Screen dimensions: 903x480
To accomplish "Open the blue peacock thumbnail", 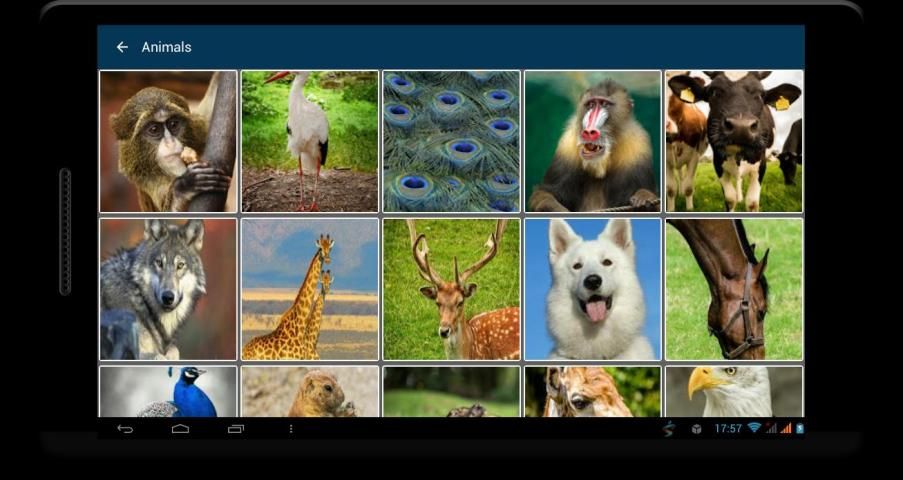I will [168, 392].
